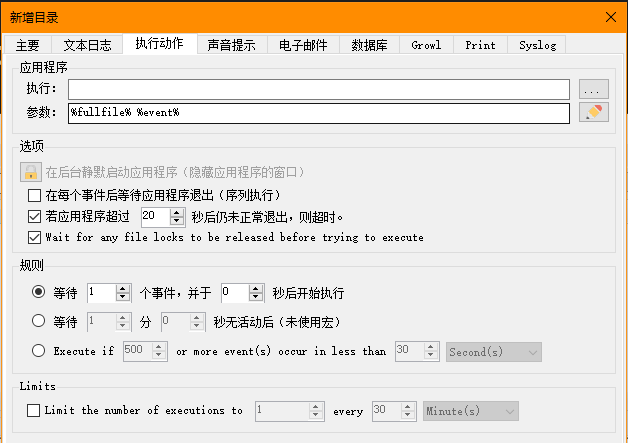Open the 电子邮件 tab
The width and height of the screenshot is (628, 443).
click(x=303, y=44)
